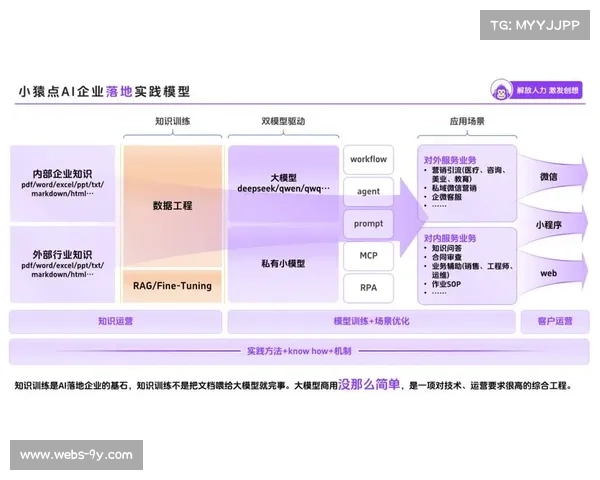Click the 私域微信营销 bullet item

[454, 188]
